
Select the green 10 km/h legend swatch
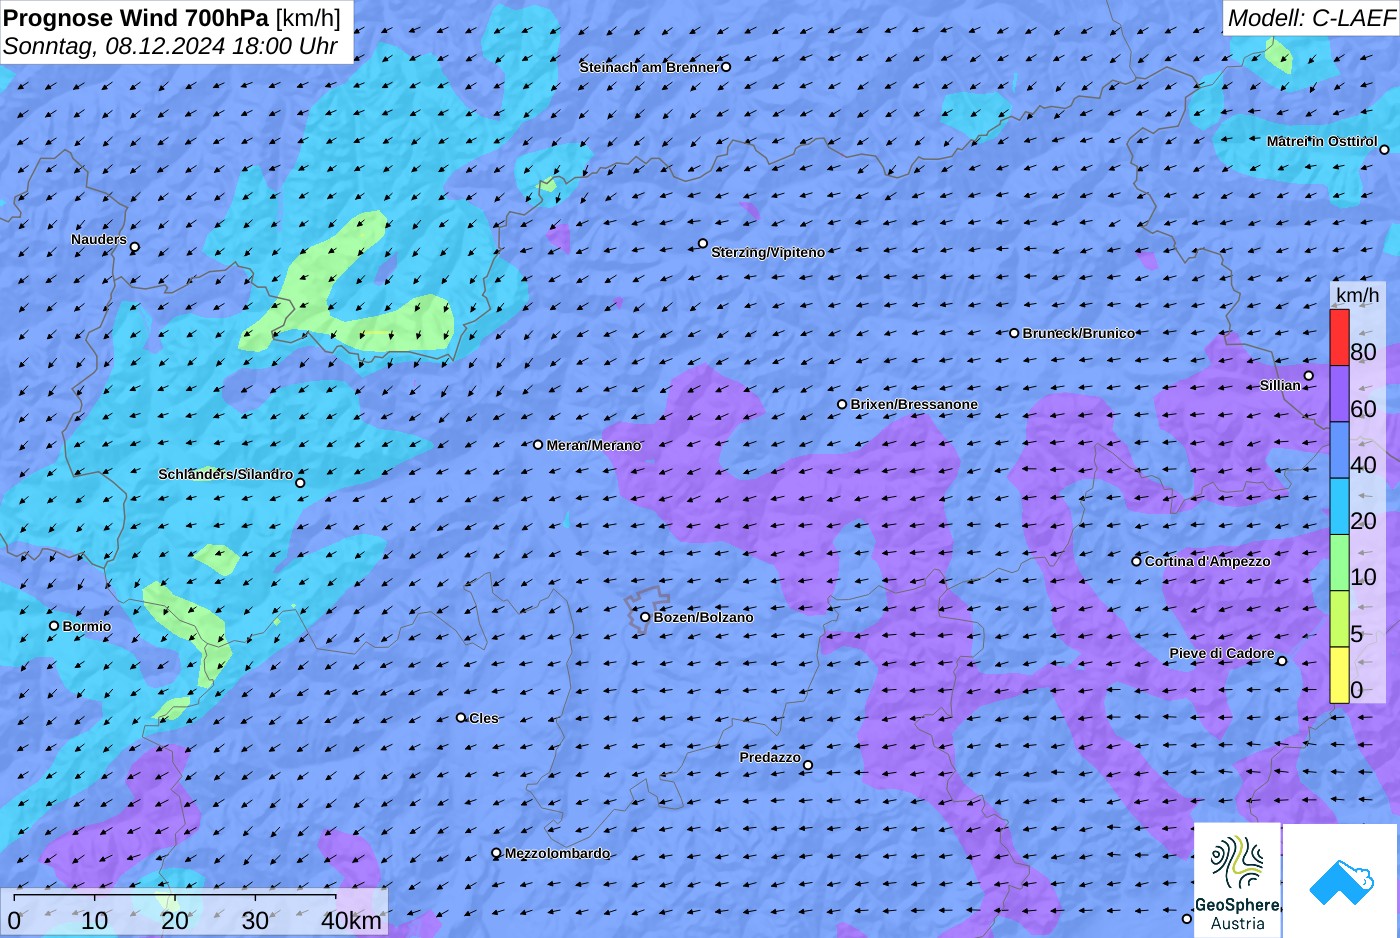coord(1339,563)
